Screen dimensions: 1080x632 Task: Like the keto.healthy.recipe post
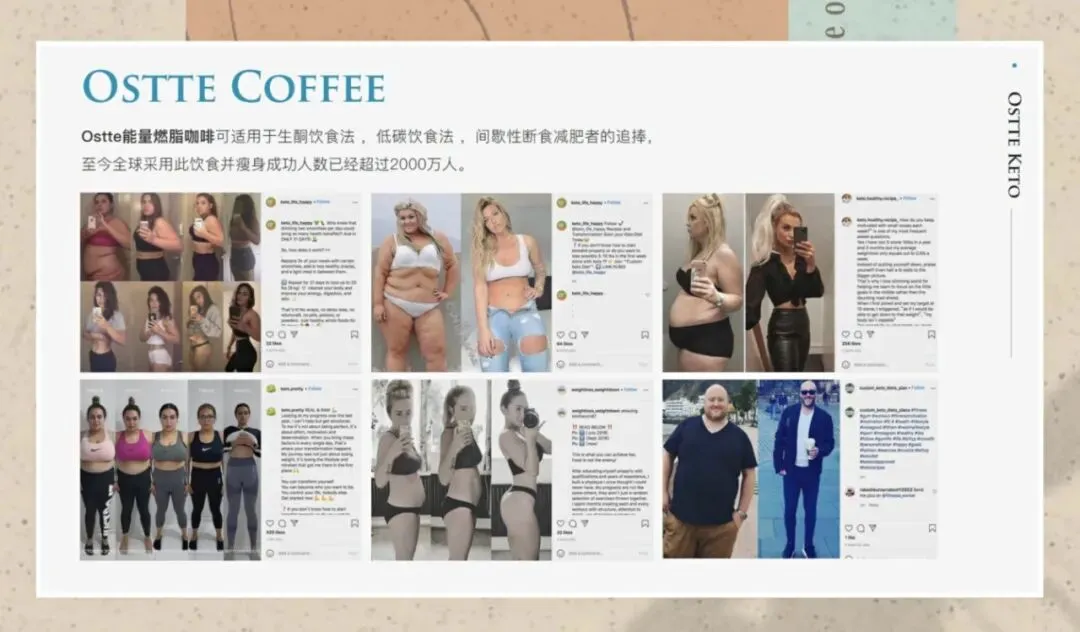[x=847, y=335]
